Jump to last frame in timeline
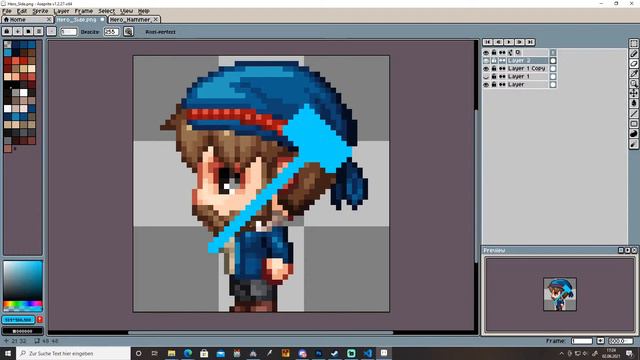 point(530,42)
